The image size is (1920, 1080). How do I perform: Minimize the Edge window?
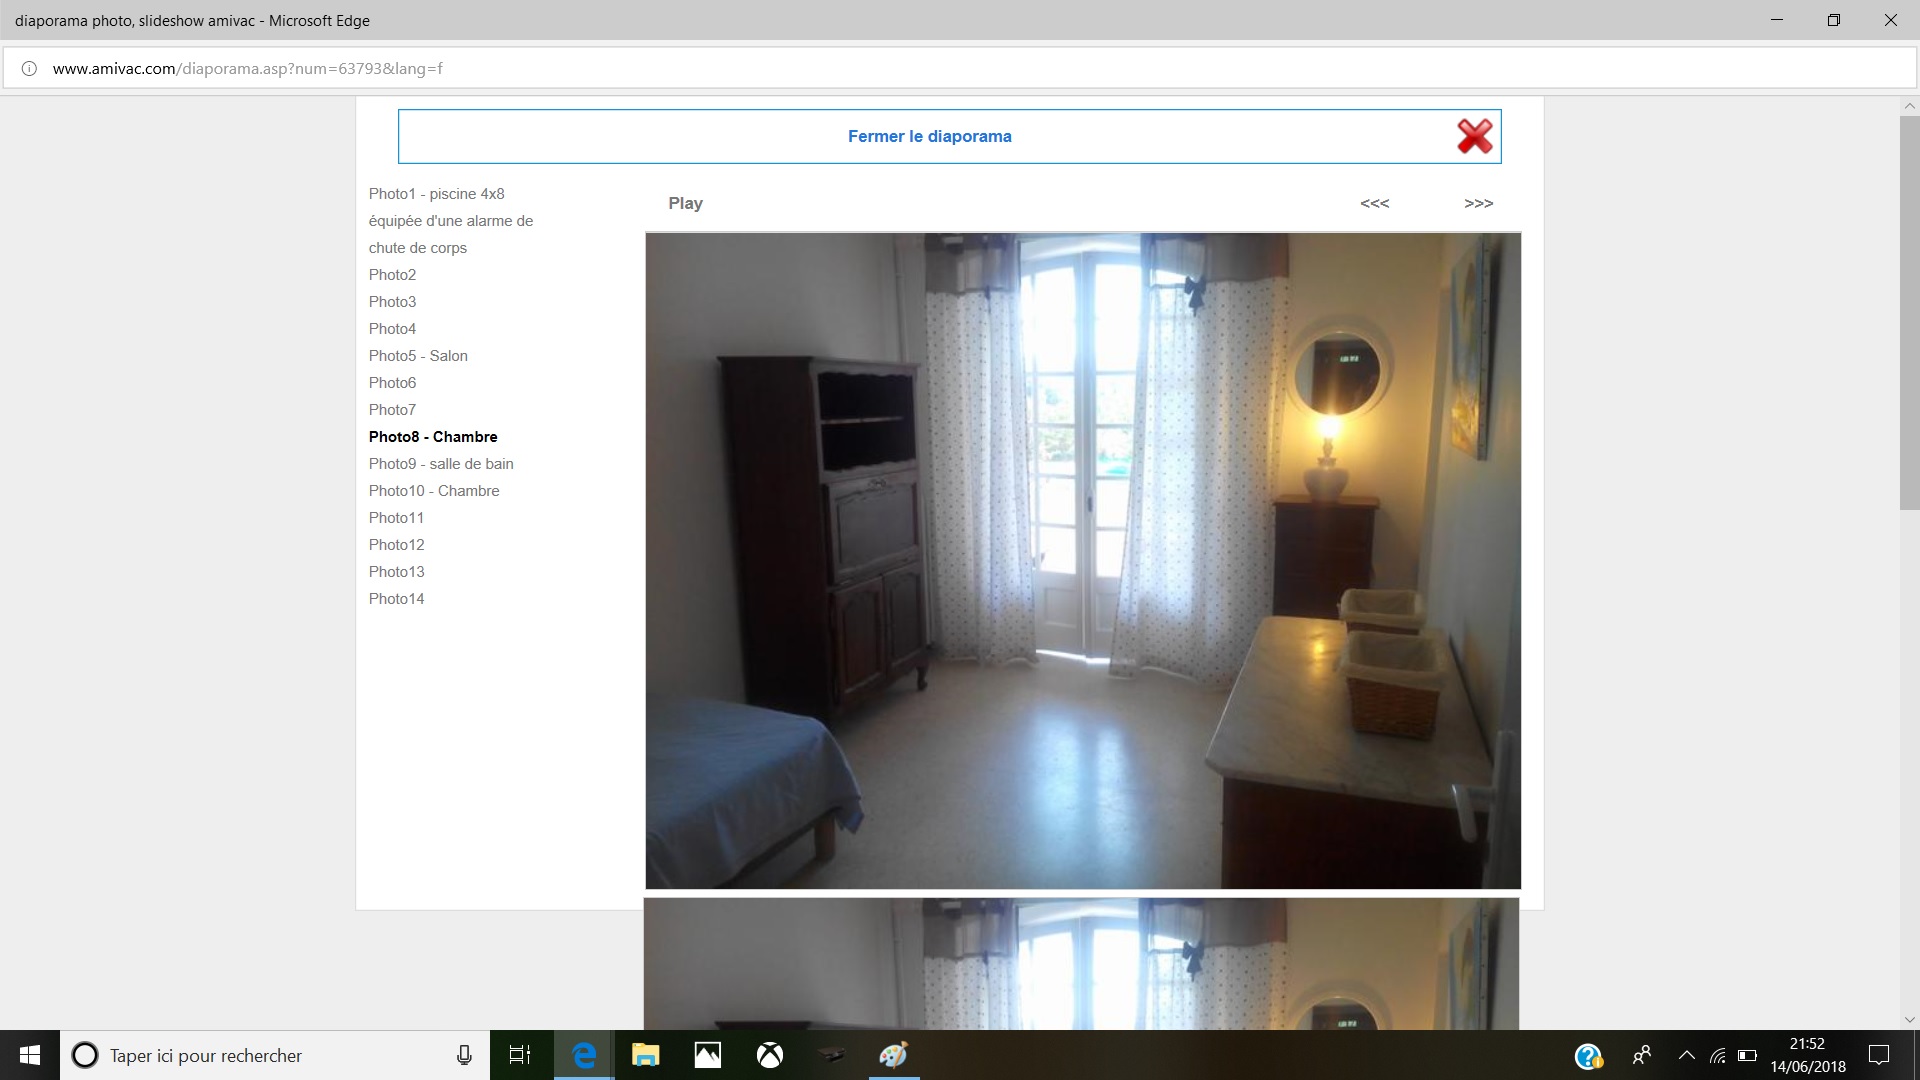click(1777, 20)
